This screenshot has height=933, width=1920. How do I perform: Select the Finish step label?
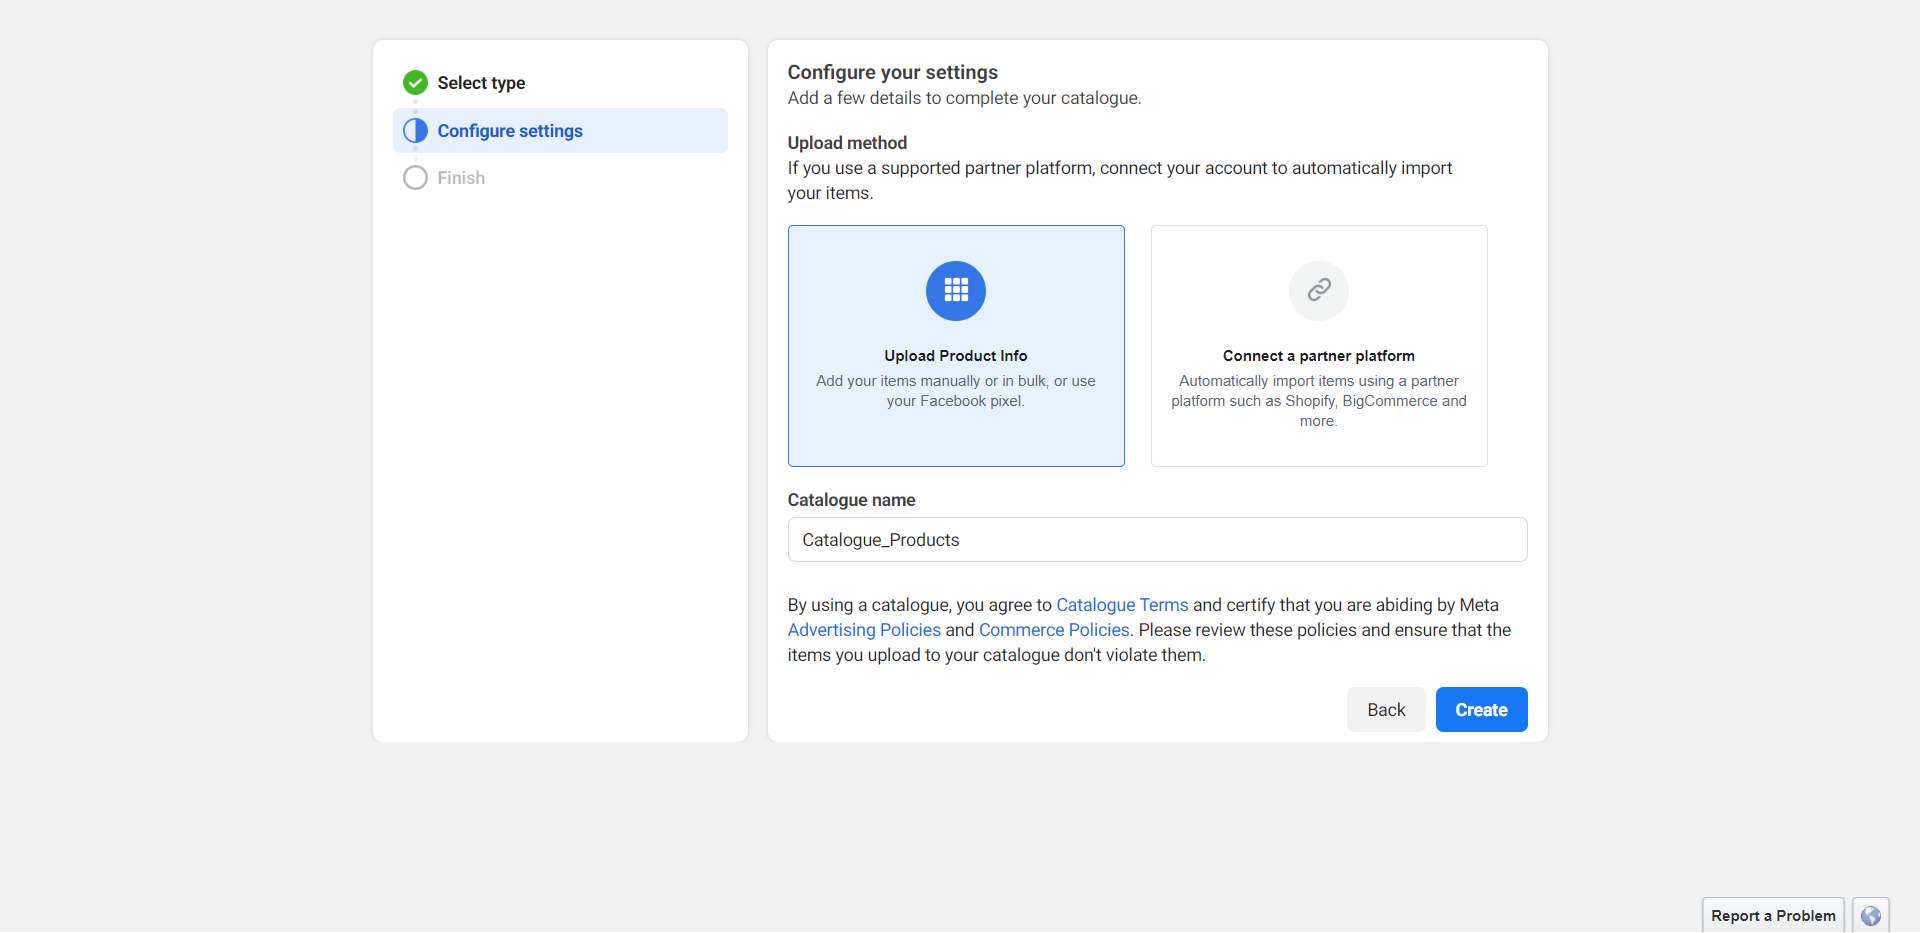[x=461, y=178]
